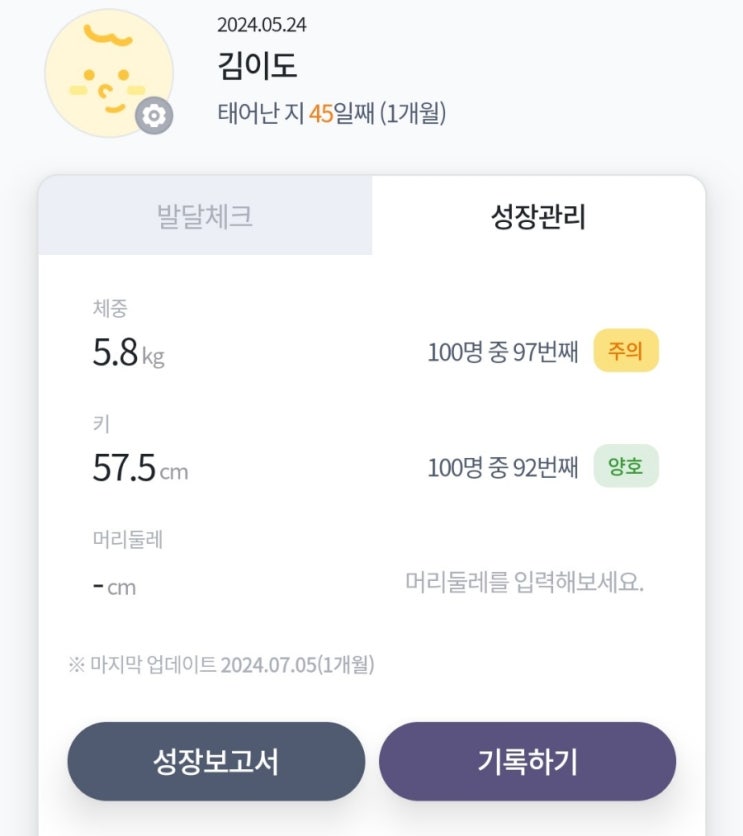
Task: Select the 성장관리 tab
Action: pos(538,216)
